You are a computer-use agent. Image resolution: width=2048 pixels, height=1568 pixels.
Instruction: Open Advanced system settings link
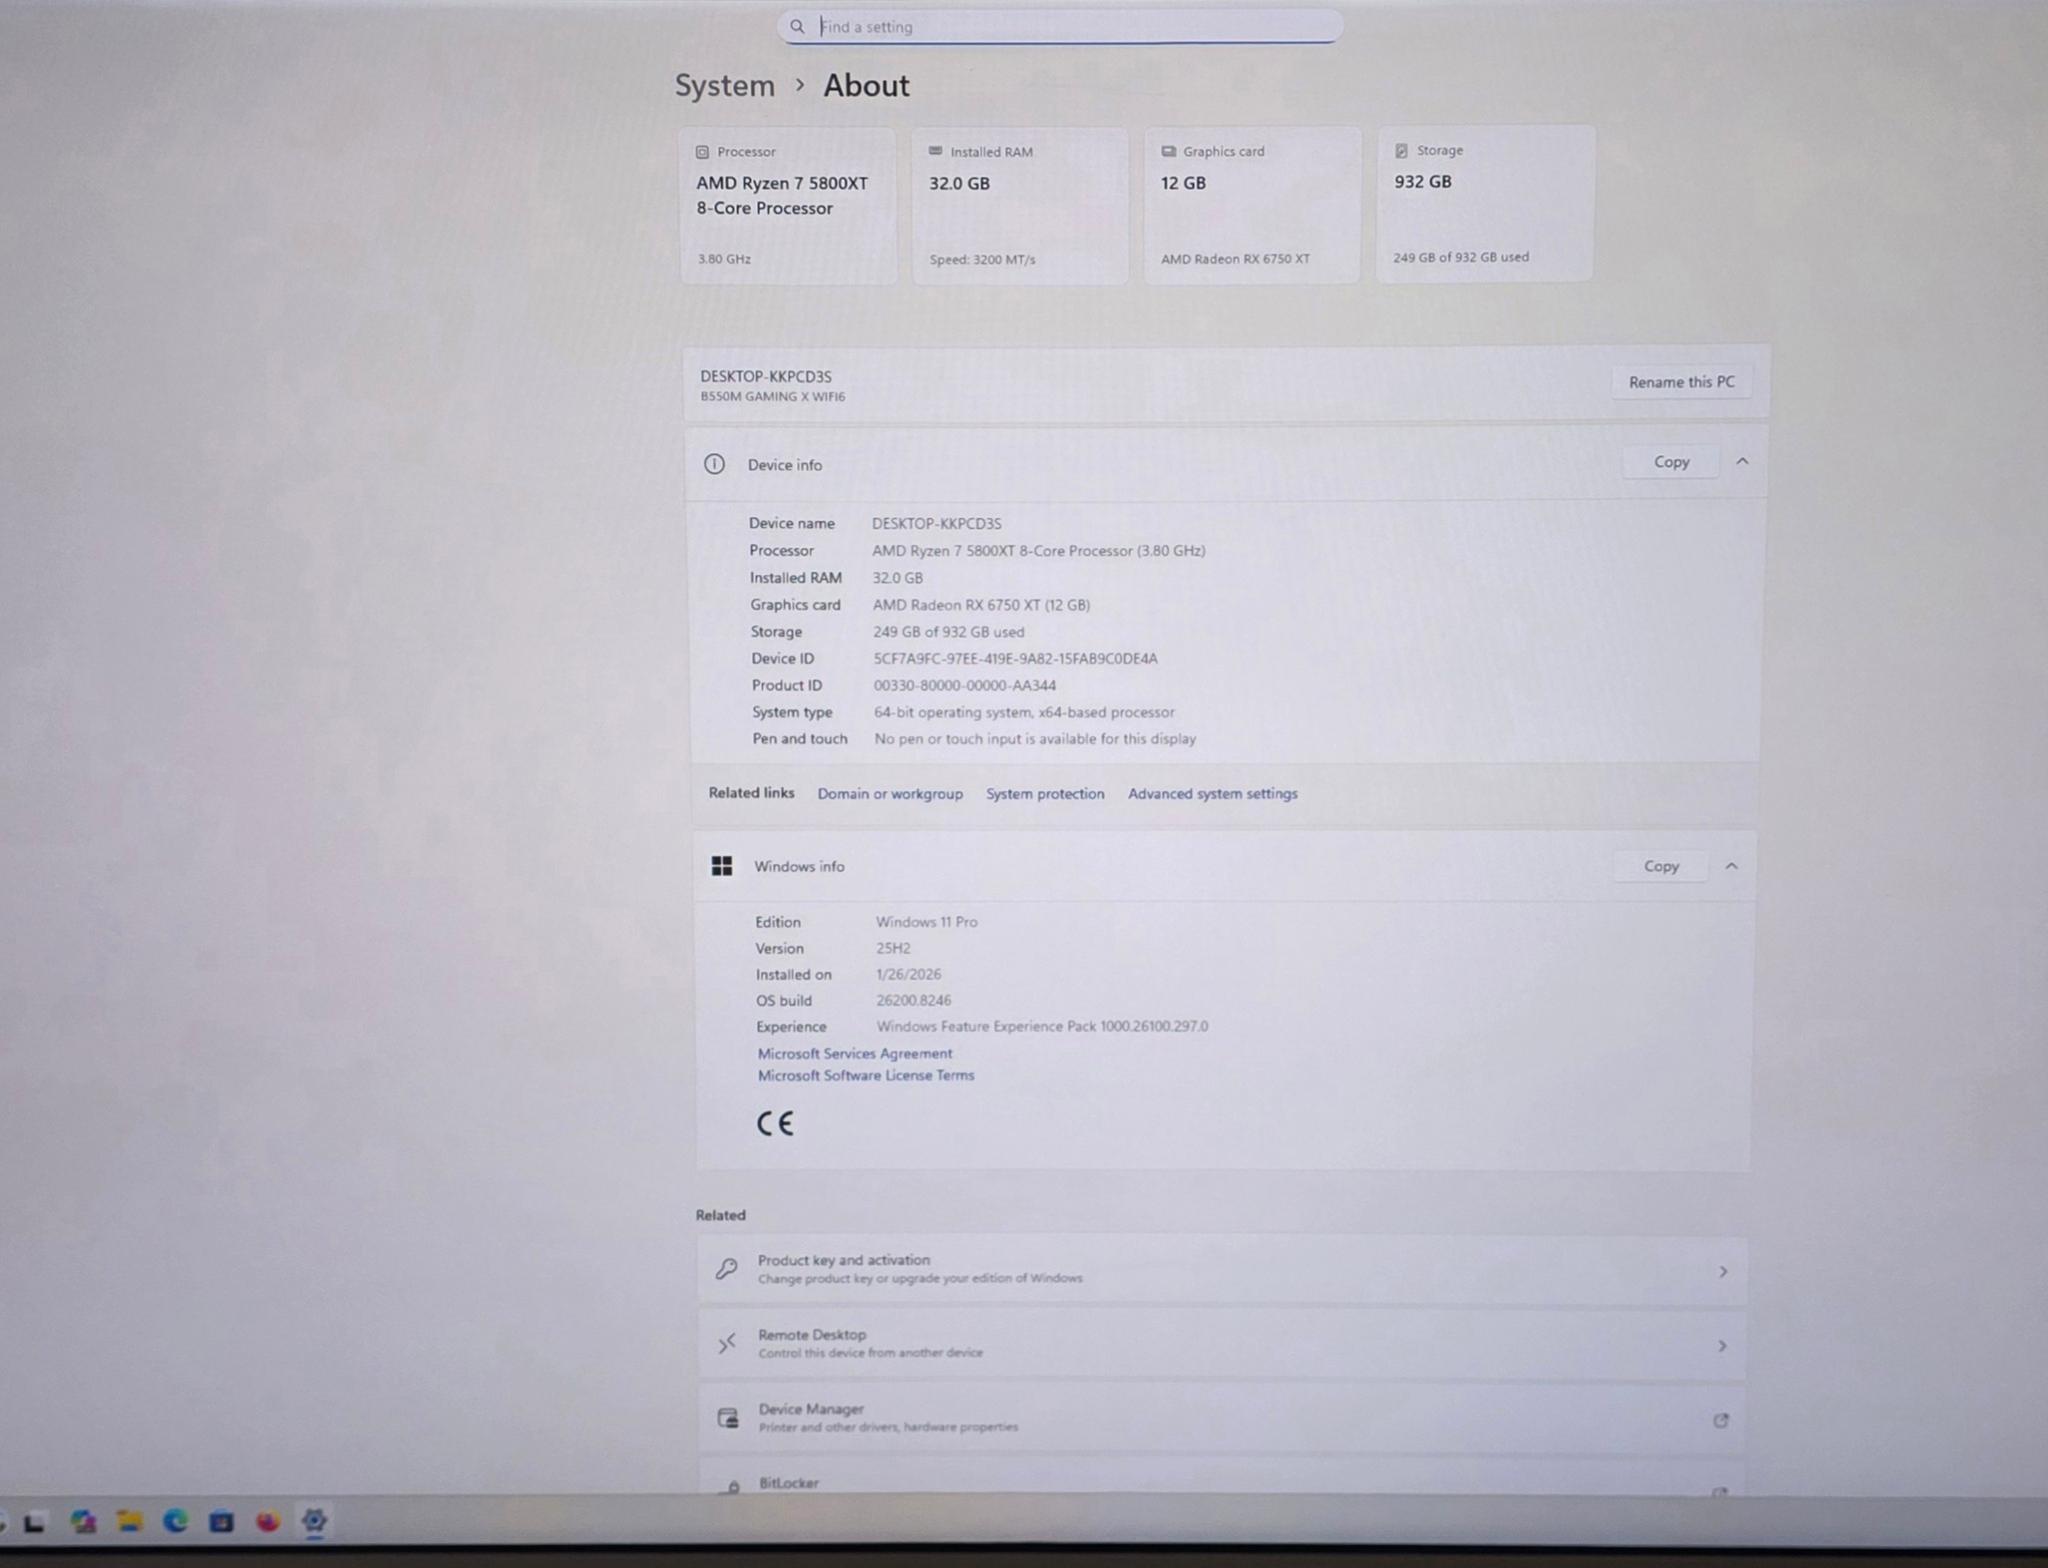click(x=1213, y=794)
